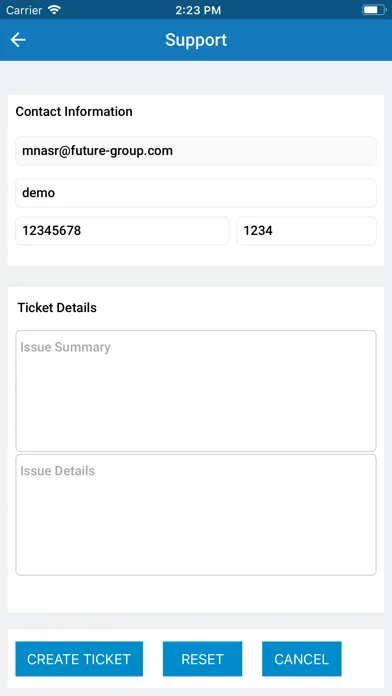Tap the Contact Information heading
392x696 pixels.
click(74, 111)
